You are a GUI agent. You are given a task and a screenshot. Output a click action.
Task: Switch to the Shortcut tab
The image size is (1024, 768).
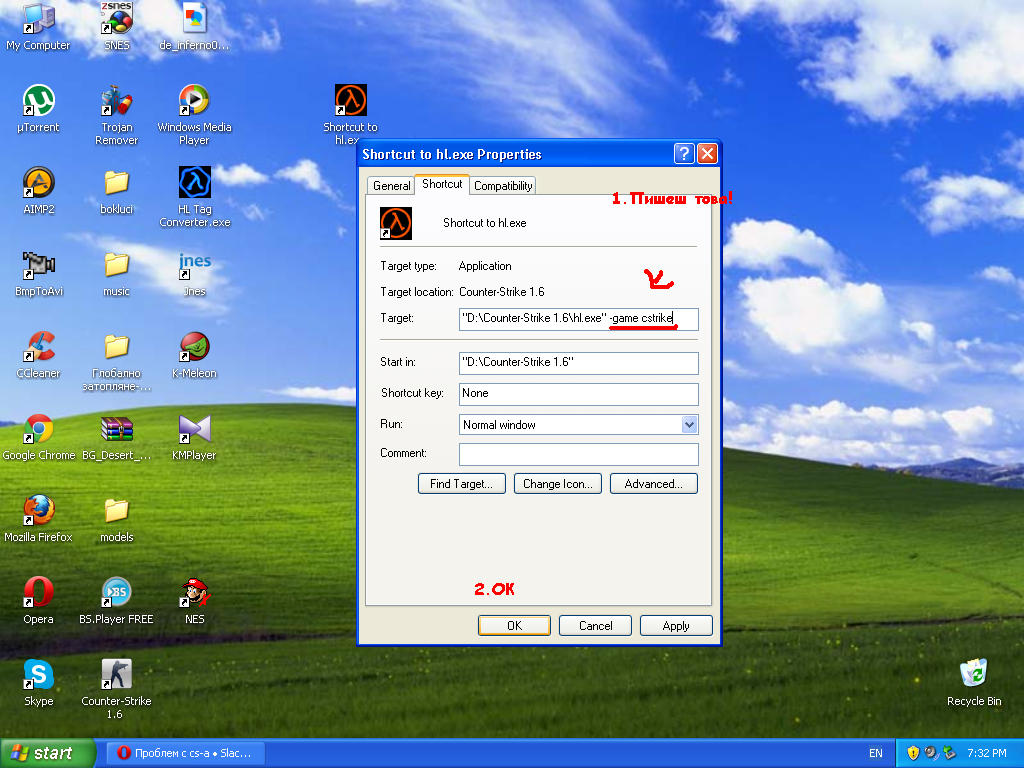pos(442,184)
